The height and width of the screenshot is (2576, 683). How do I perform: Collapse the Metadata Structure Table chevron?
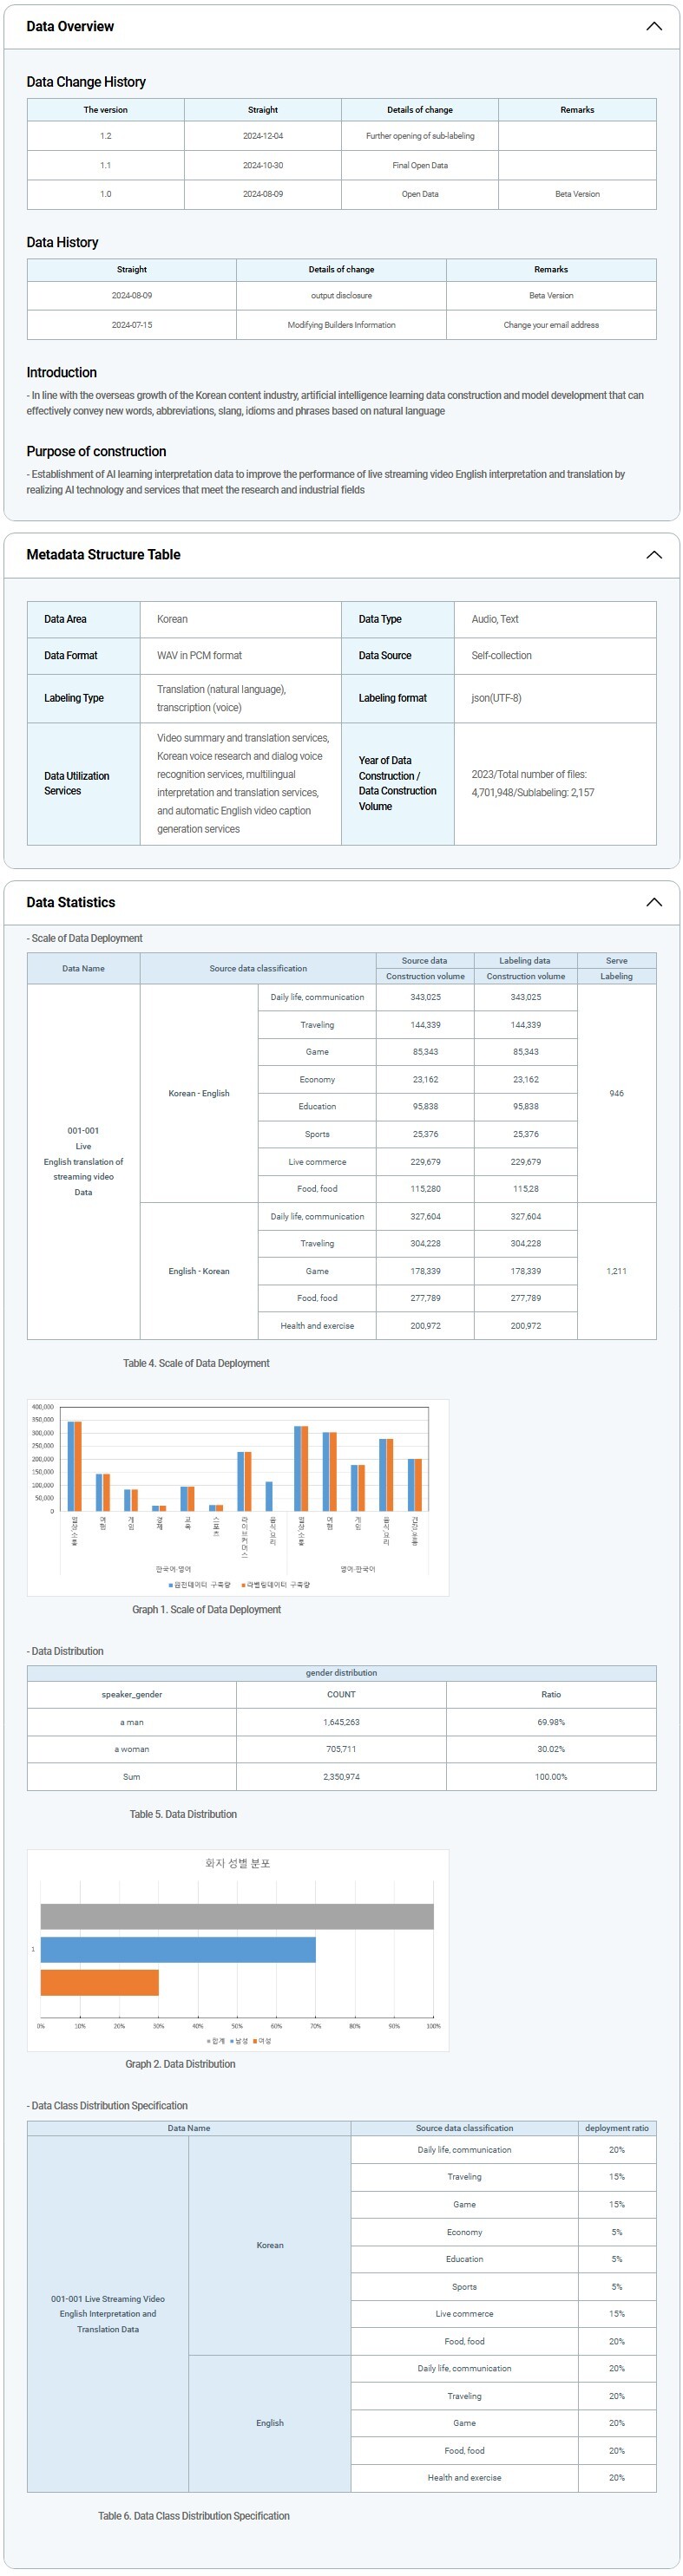(x=653, y=555)
